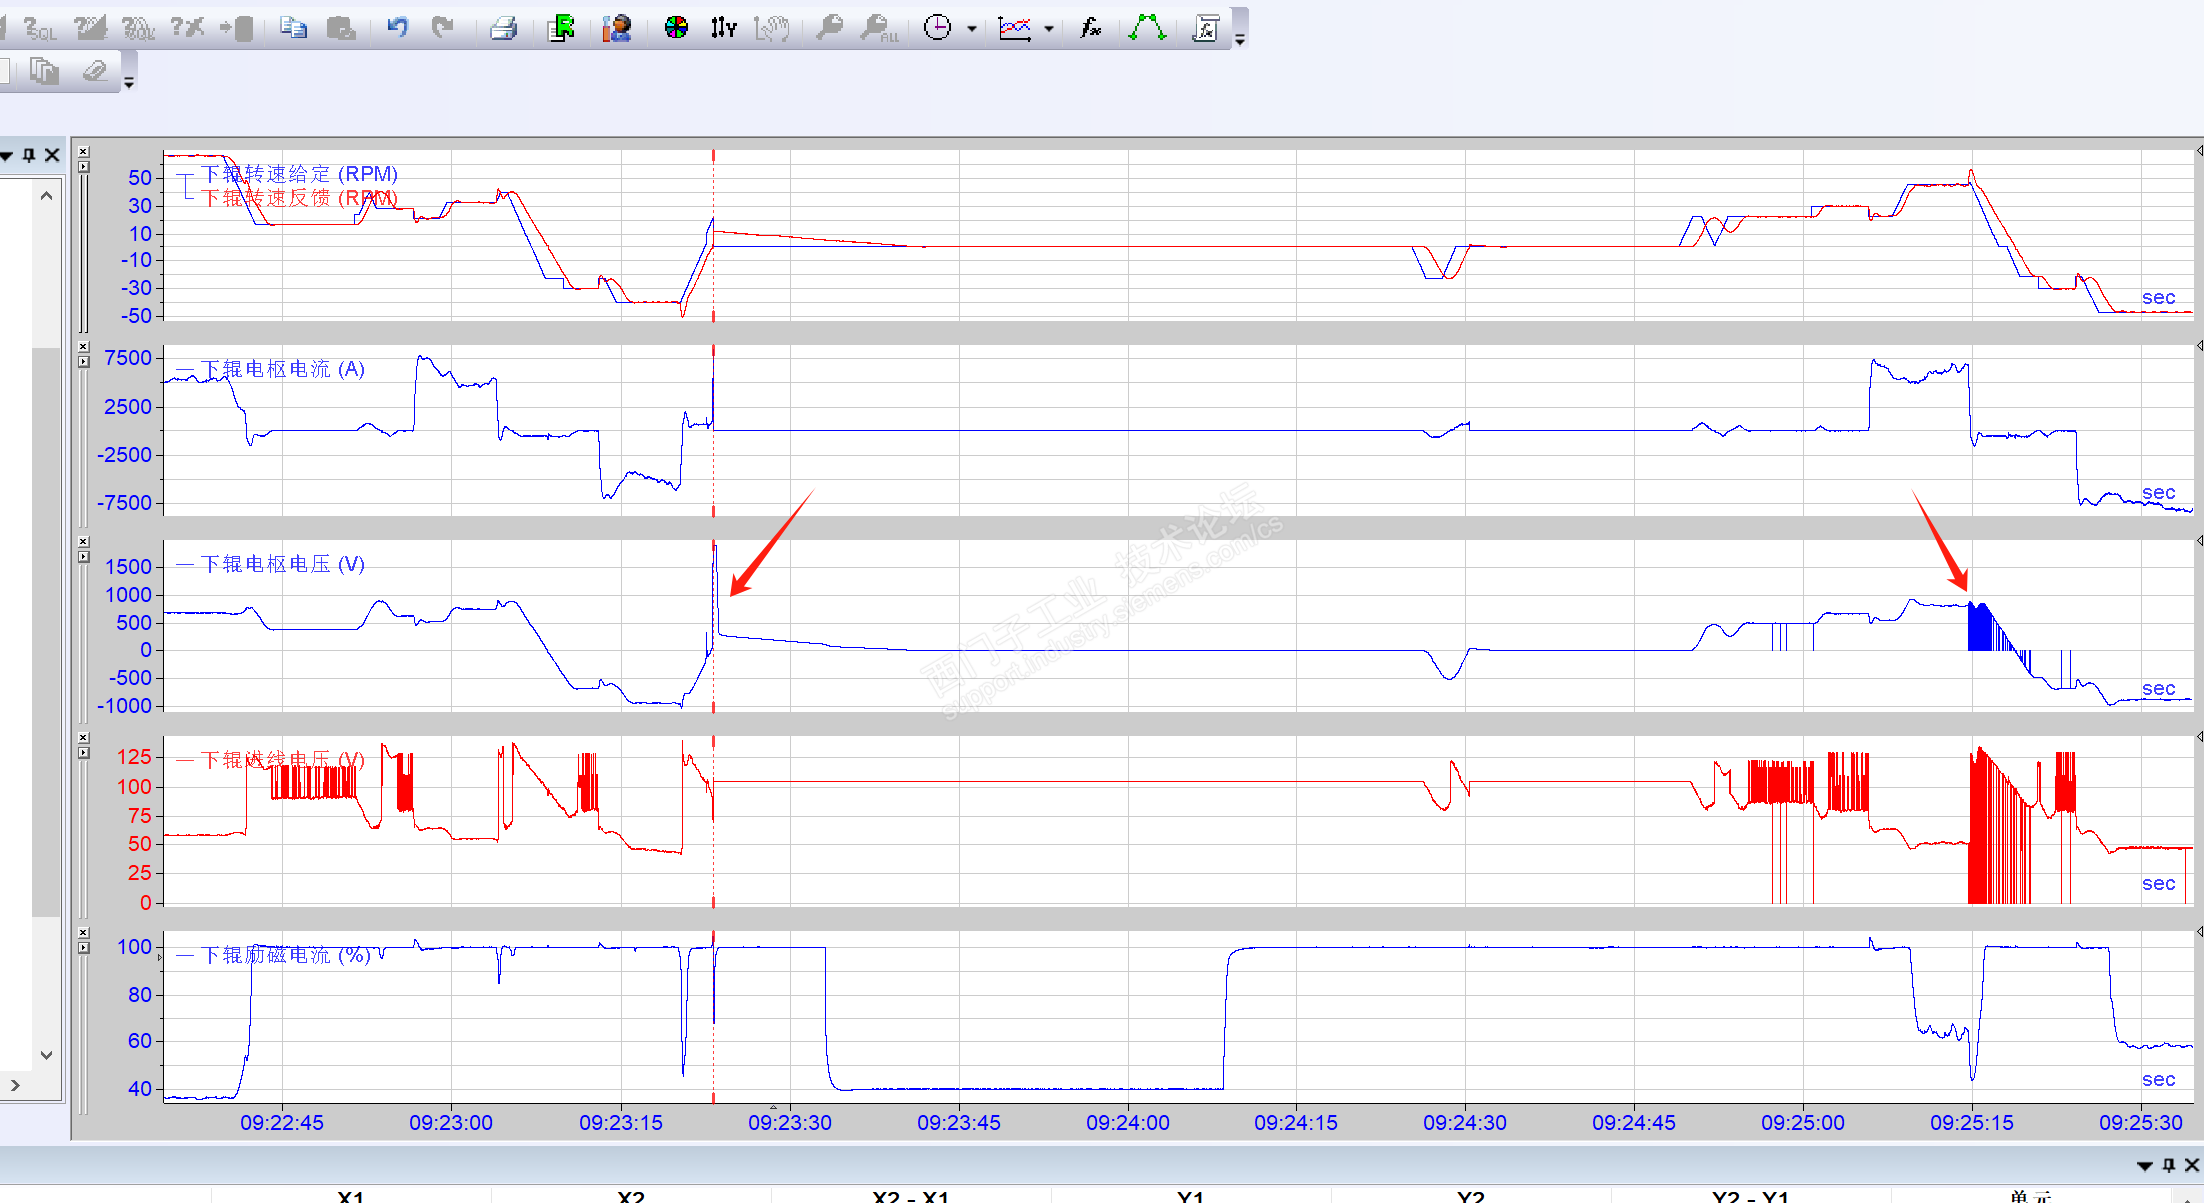Click the X2 - X1 column header

[x=910, y=1196]
